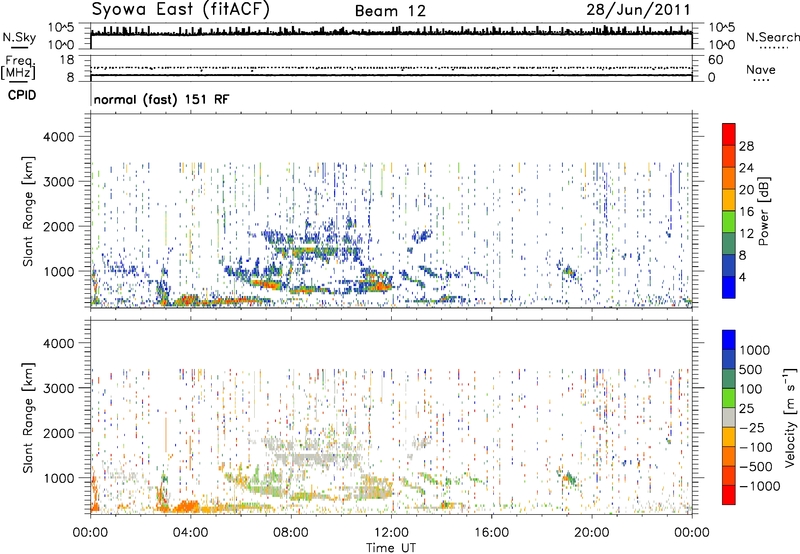The height and width of the screenshot is (554, 800).
Task: Click the 'Time UT' axis label
Action: coord(391,548)
